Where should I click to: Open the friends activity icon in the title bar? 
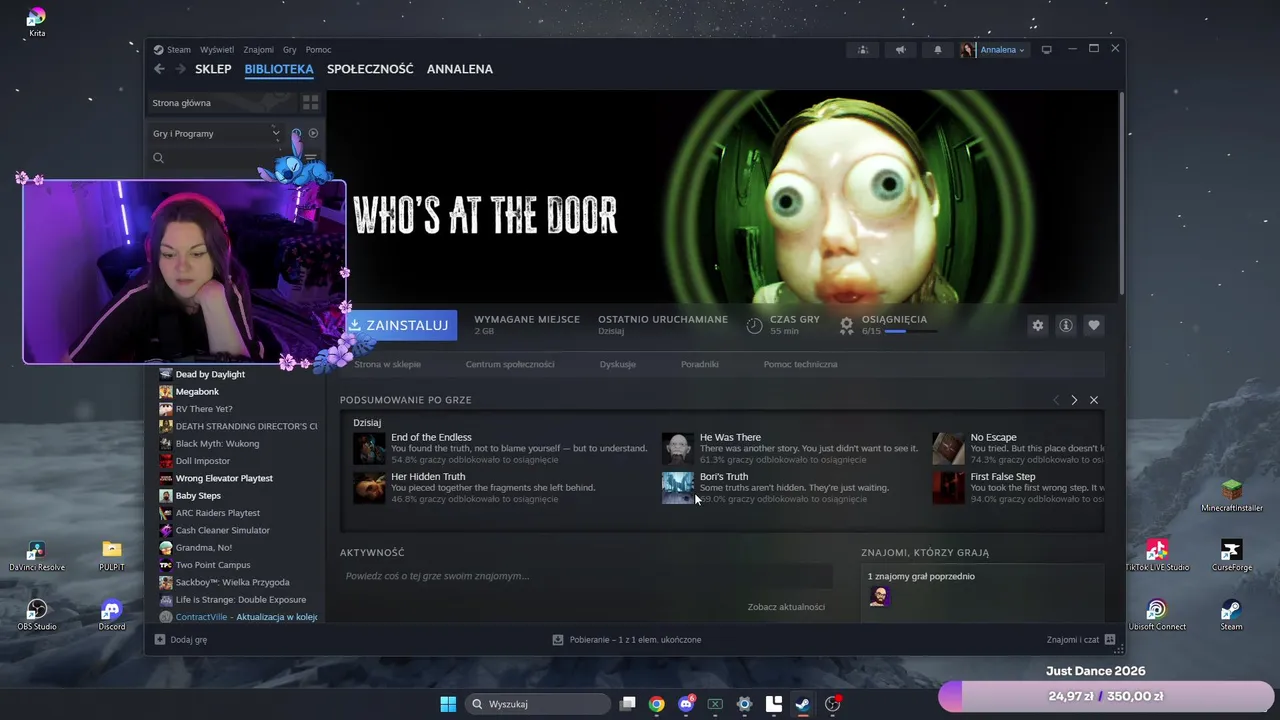pos(863,50)
